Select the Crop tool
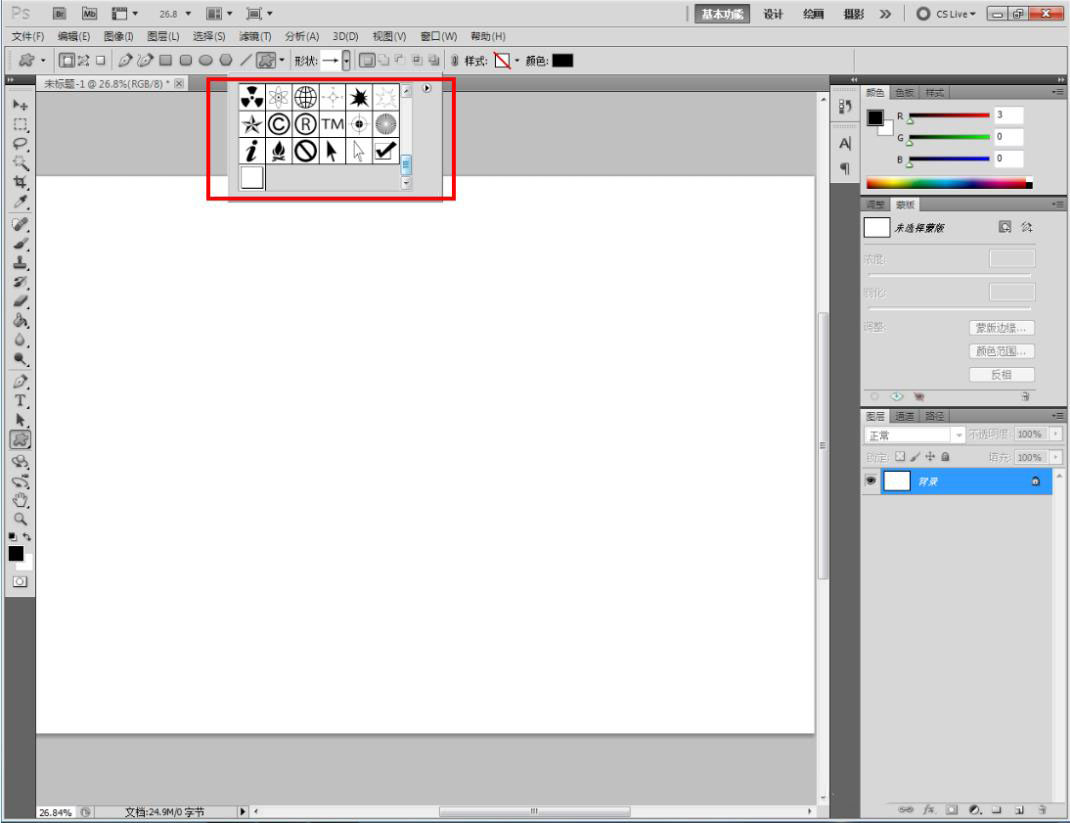 click(x=20, y=182)
